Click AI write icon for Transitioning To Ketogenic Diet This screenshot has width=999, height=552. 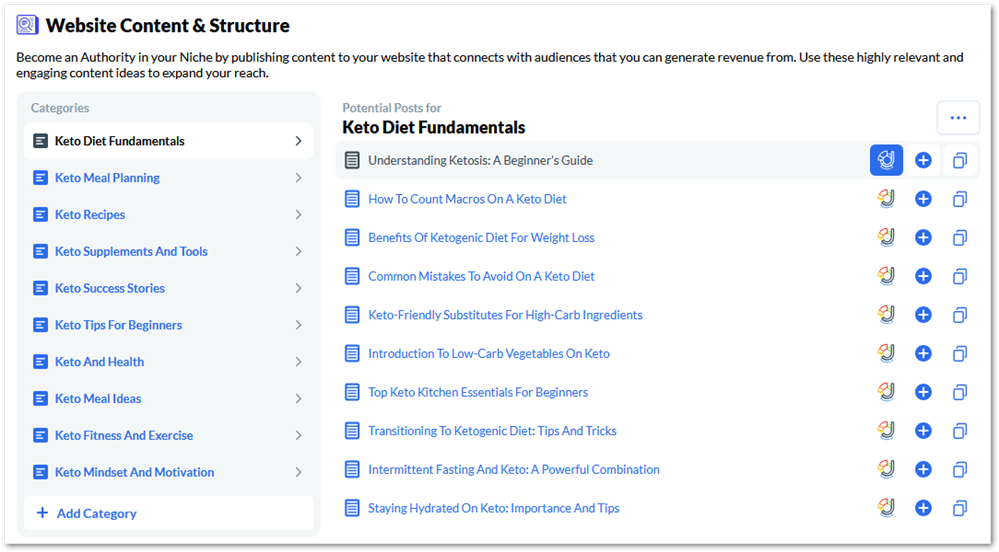886,431
